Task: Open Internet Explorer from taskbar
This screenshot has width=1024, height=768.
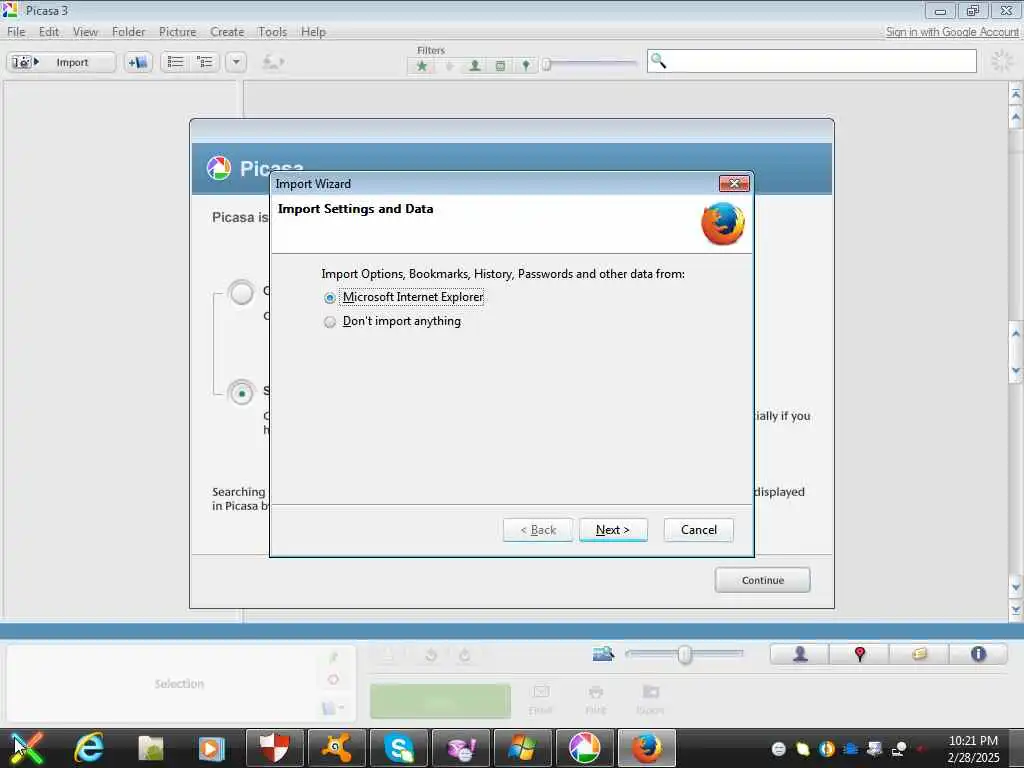Action: click(89, 748)
